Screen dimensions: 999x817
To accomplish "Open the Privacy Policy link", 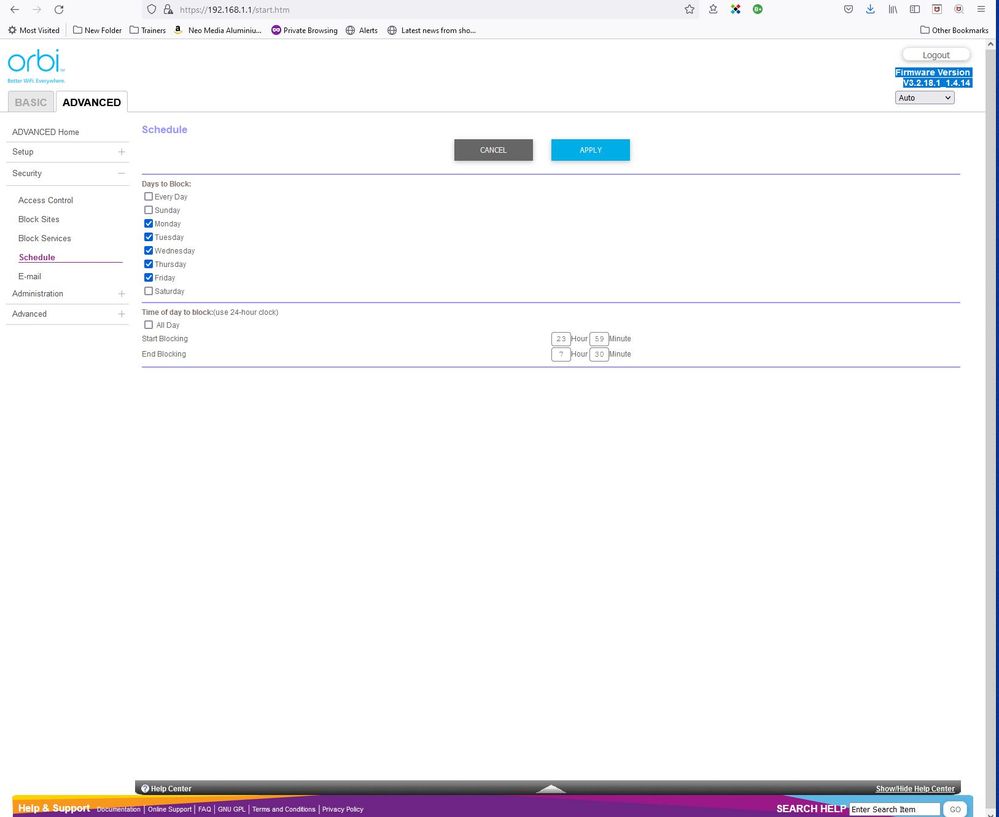I will point(342,809).
